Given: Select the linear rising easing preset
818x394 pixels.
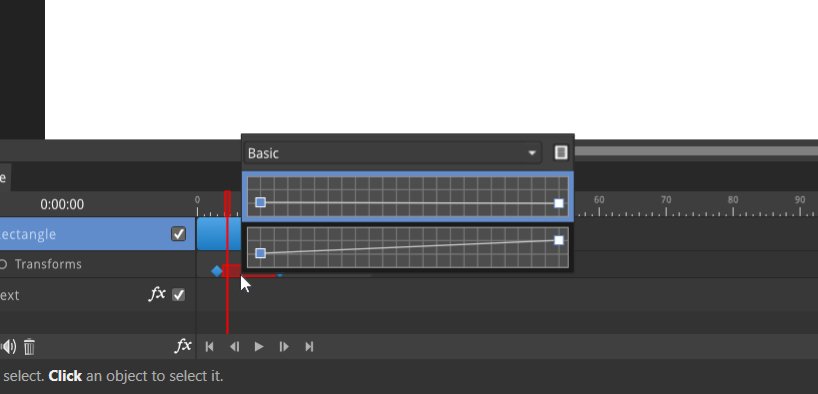Looking at the screenshot, I should pyautogui.click(x=408, y=247).
